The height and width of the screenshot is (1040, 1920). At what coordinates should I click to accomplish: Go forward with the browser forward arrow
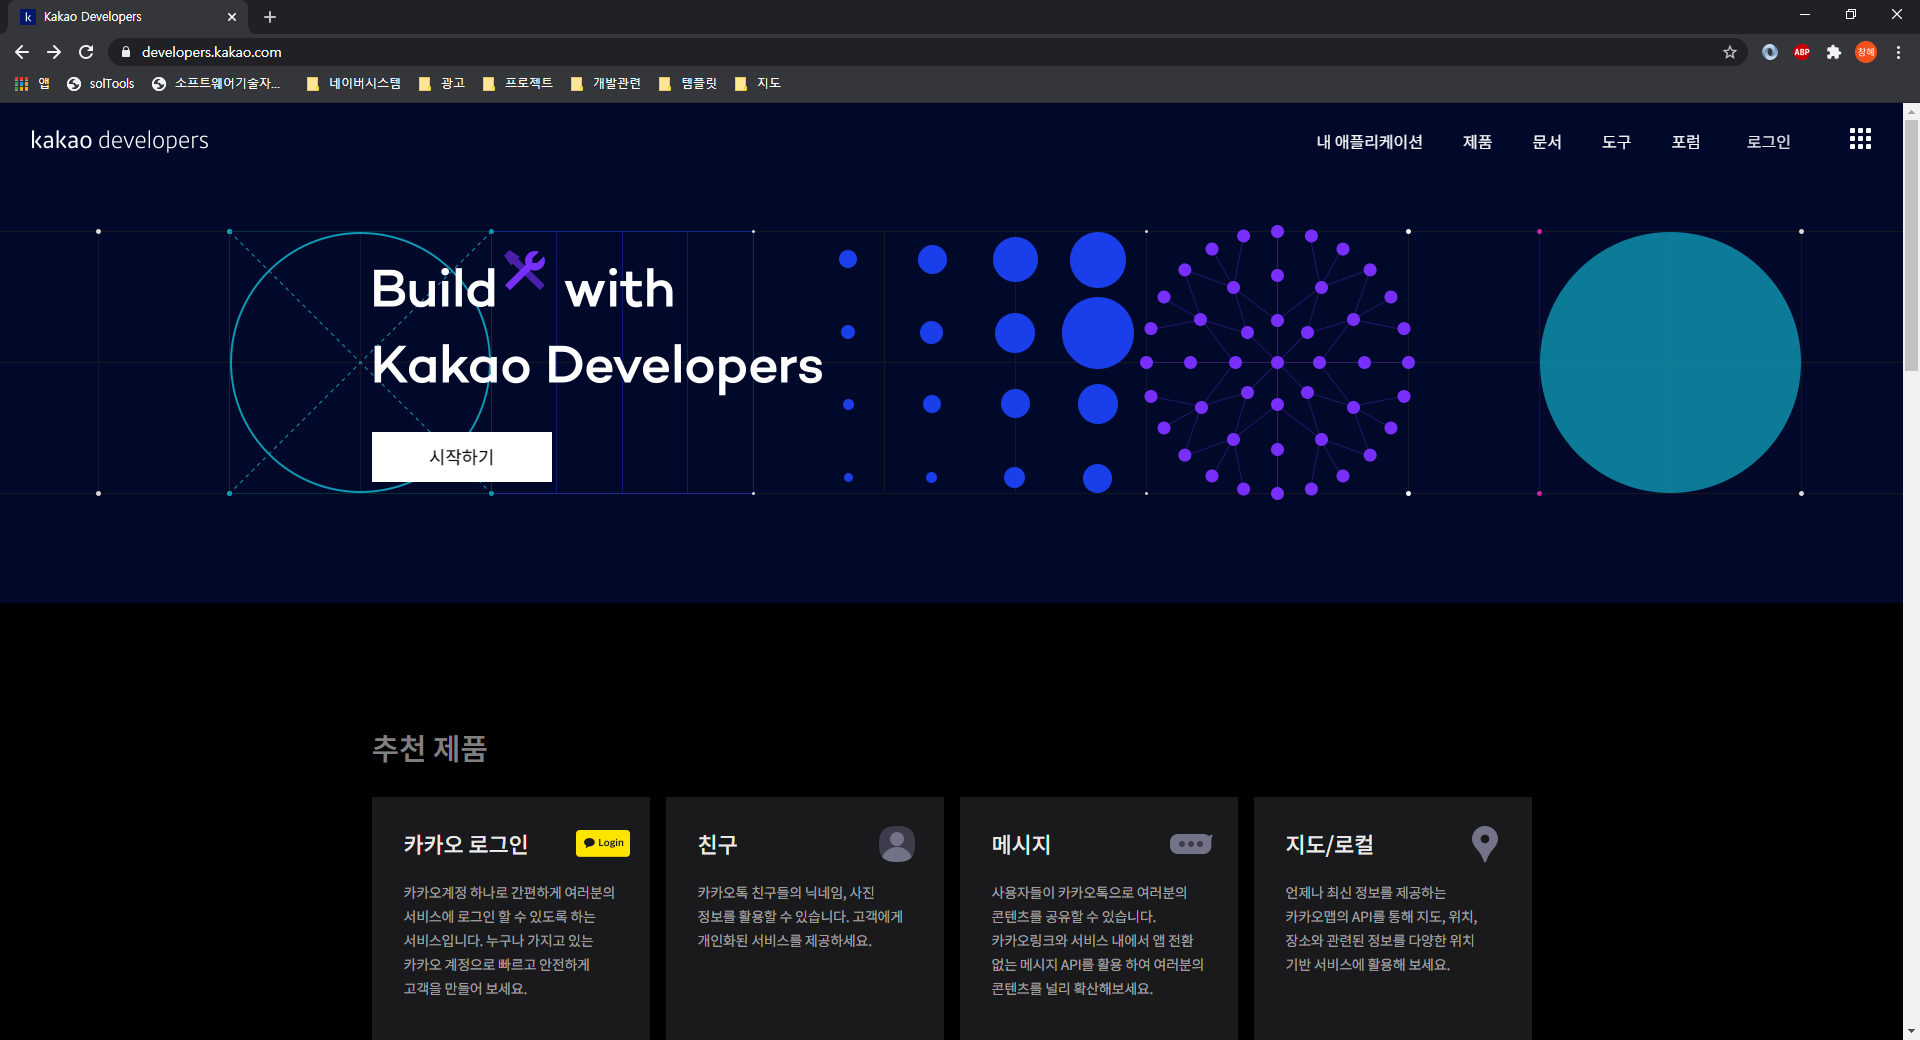(x=54, y=52)
